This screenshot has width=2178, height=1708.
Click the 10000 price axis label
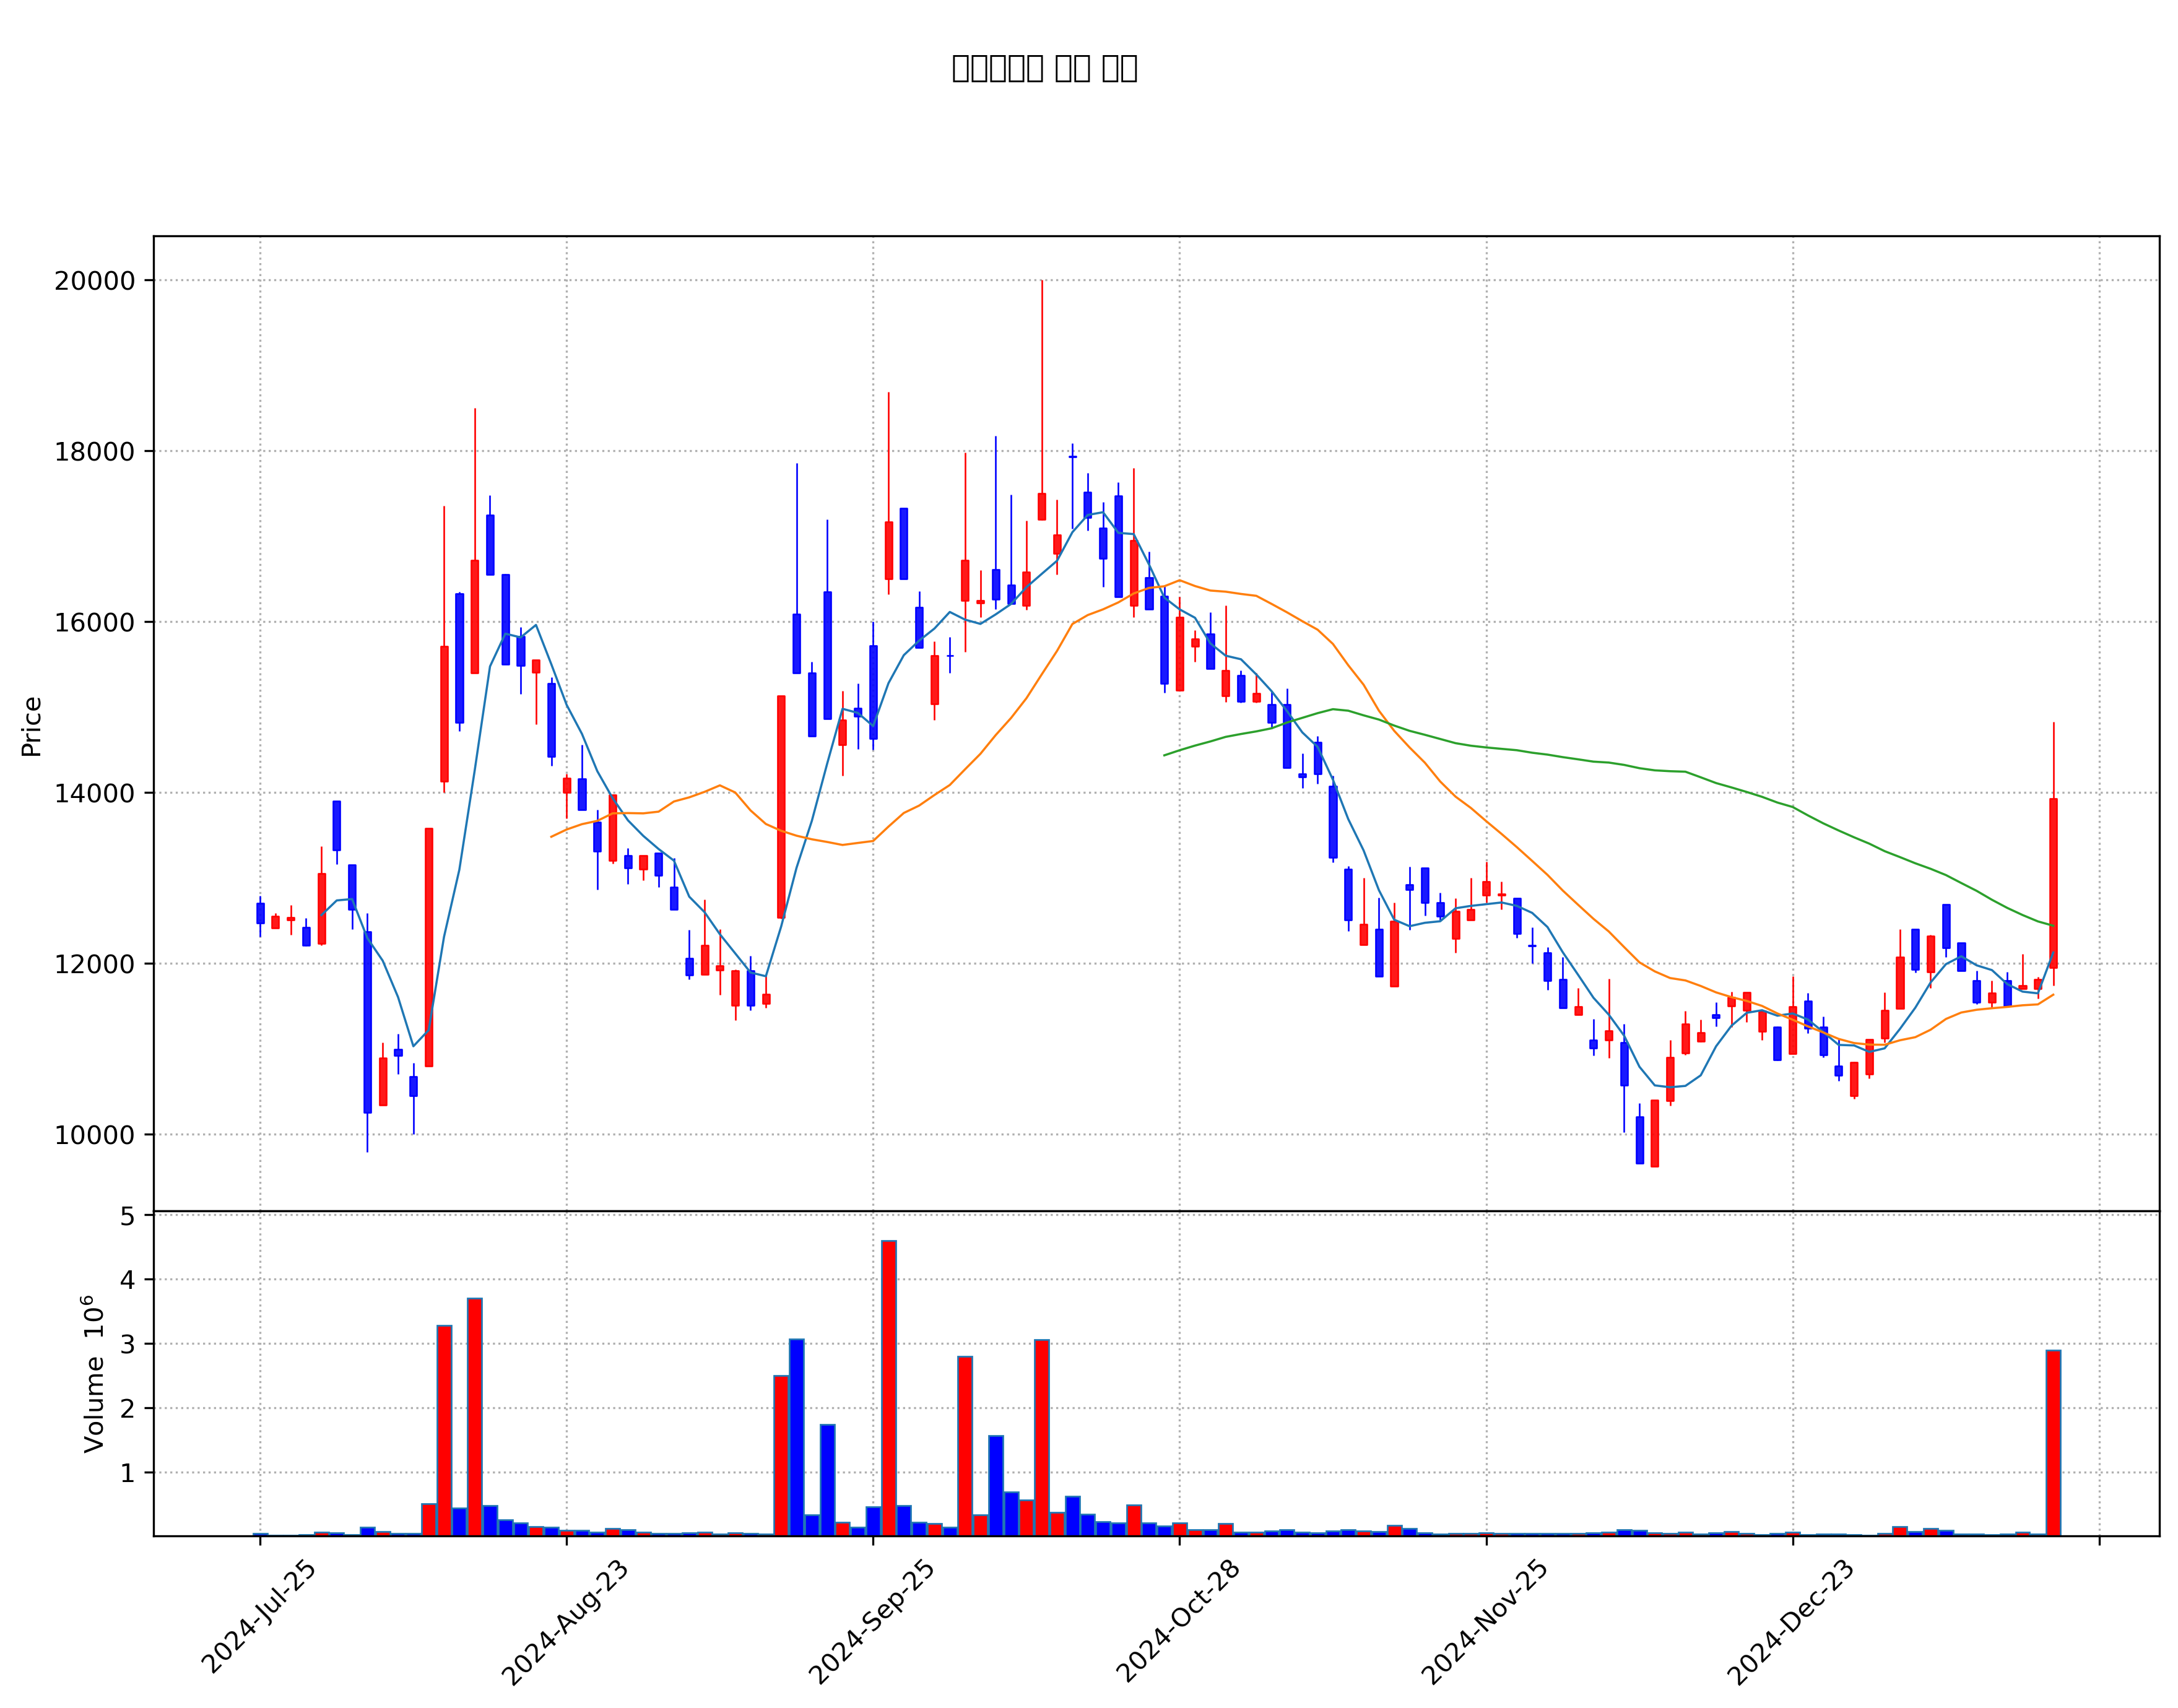[95, 1136]
